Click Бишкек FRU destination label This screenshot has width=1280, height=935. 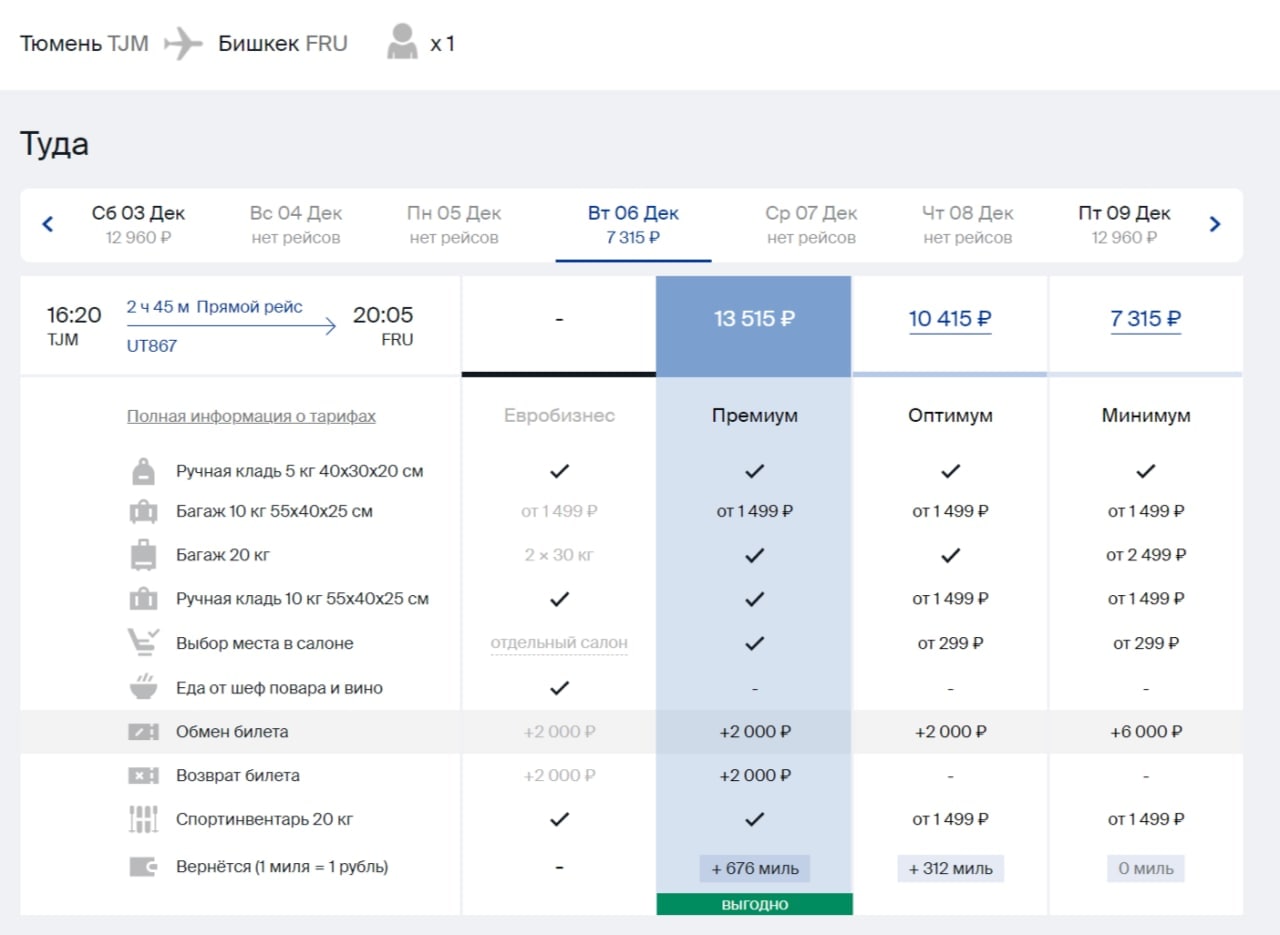[x=283, y=44]
